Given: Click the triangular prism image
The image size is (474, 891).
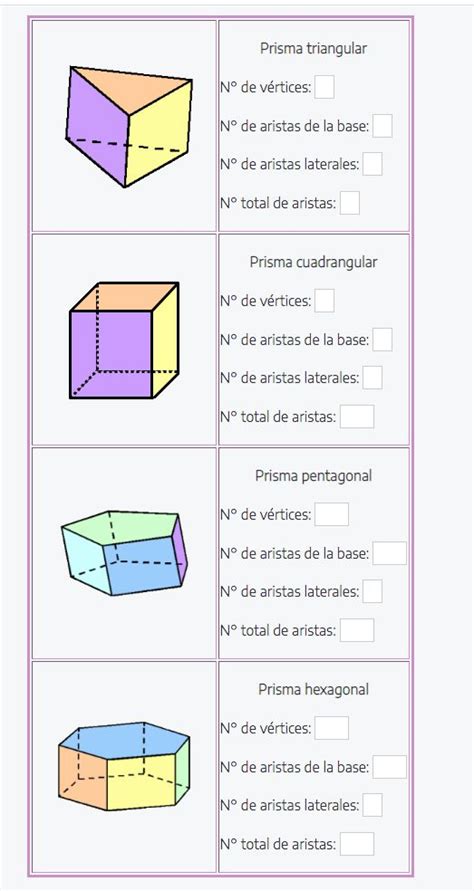Looking at the screenshot, I should 129,127.
